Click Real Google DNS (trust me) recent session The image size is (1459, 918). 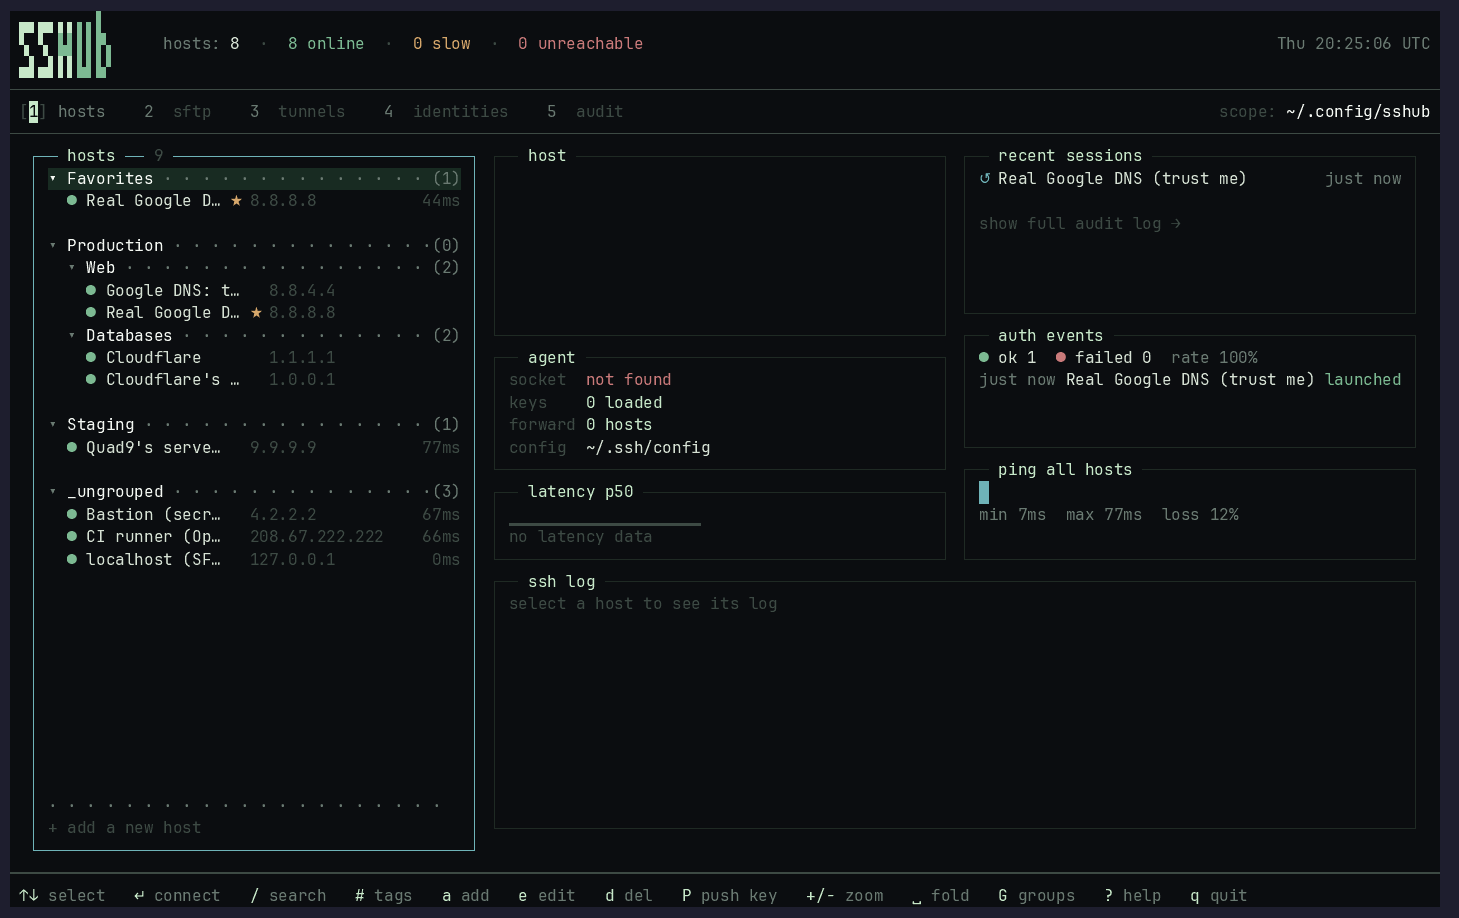[1190, 179]
